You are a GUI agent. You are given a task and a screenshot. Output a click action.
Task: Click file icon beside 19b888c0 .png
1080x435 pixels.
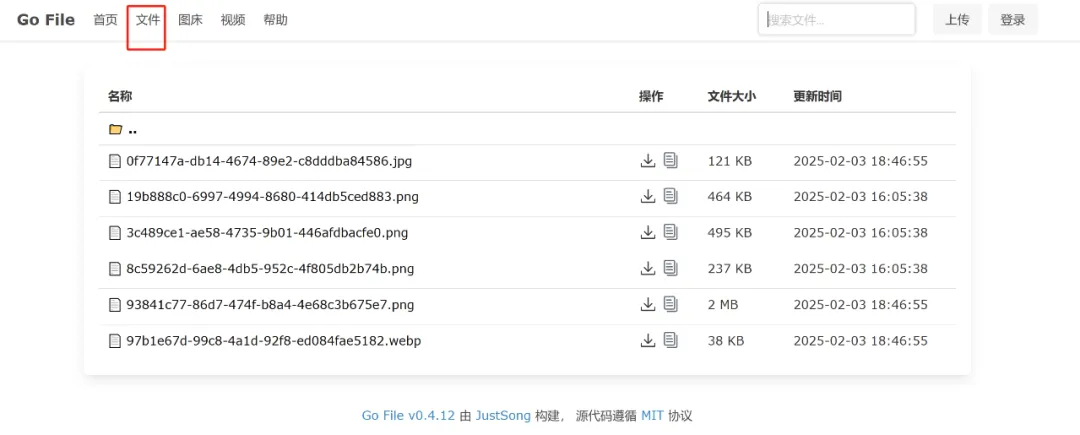tap(115, 197)
